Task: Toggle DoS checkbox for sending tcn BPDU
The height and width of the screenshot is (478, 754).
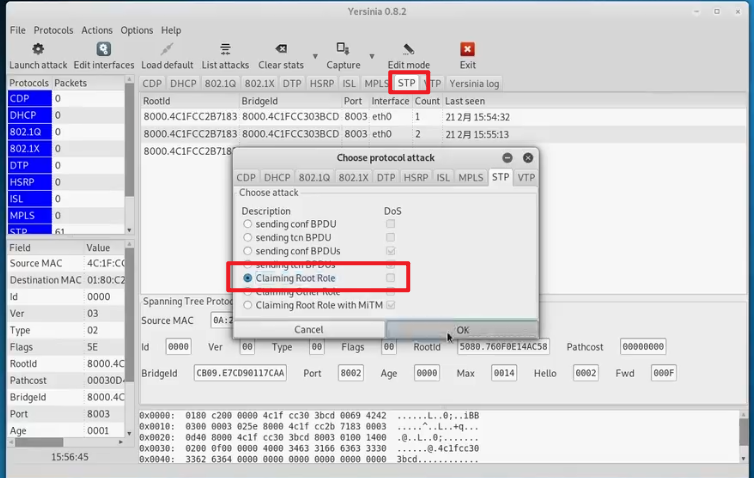Action: (x=390, y=238)
